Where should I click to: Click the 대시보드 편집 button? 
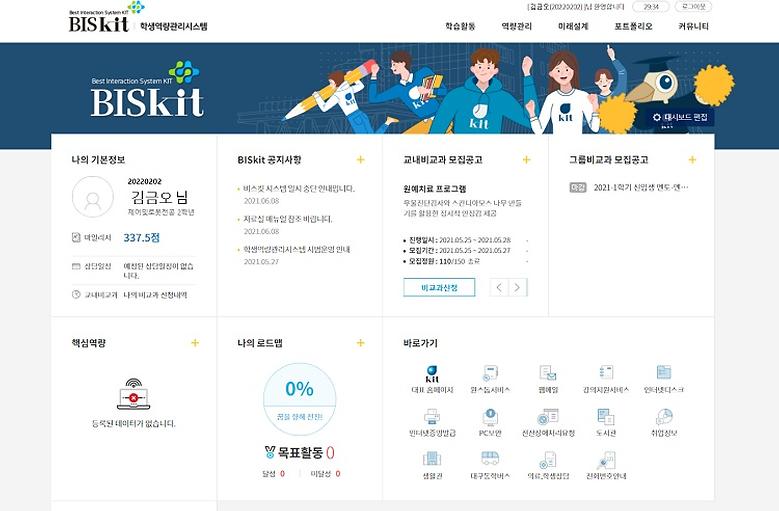pyautogui.click(x=681, y=117)
